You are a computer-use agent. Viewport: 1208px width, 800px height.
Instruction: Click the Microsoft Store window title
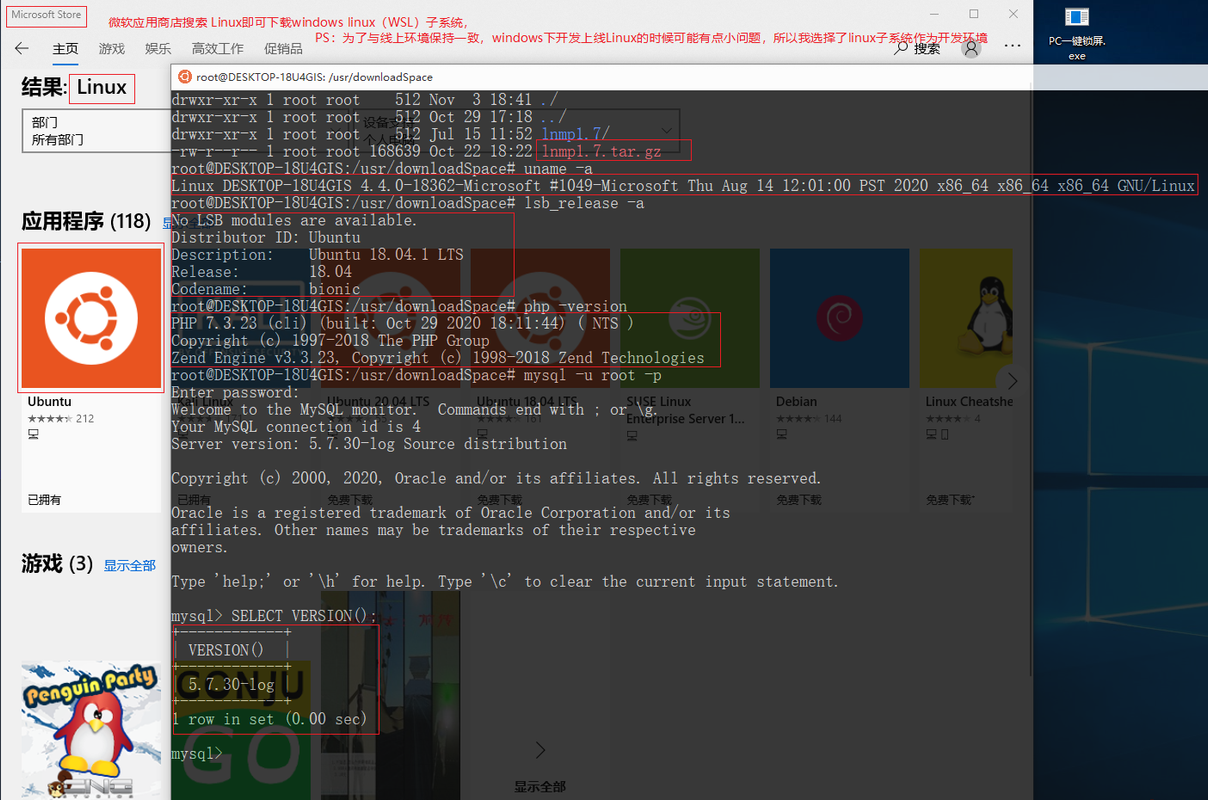pos(46,16)
